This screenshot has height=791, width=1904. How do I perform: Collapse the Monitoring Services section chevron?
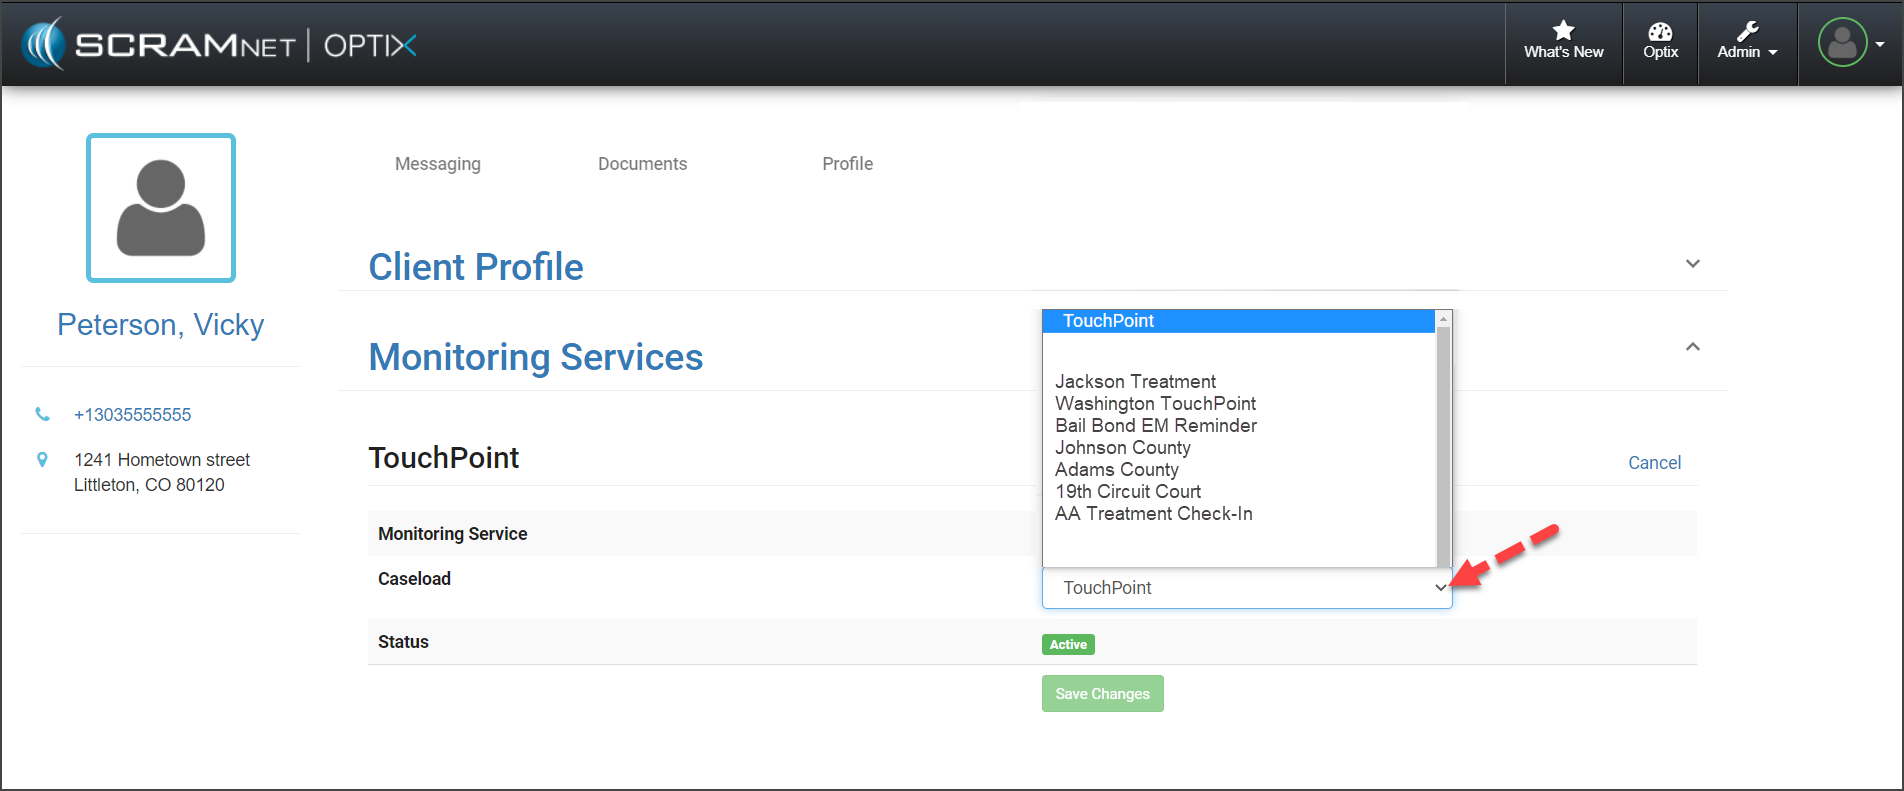(1692, 347)
